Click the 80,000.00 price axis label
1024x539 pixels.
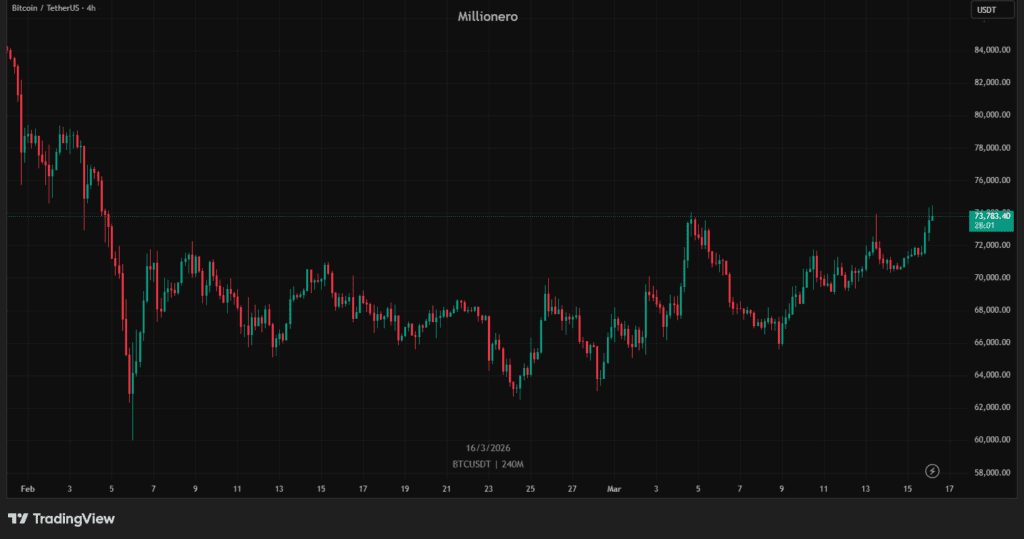(x=991, y=115)
